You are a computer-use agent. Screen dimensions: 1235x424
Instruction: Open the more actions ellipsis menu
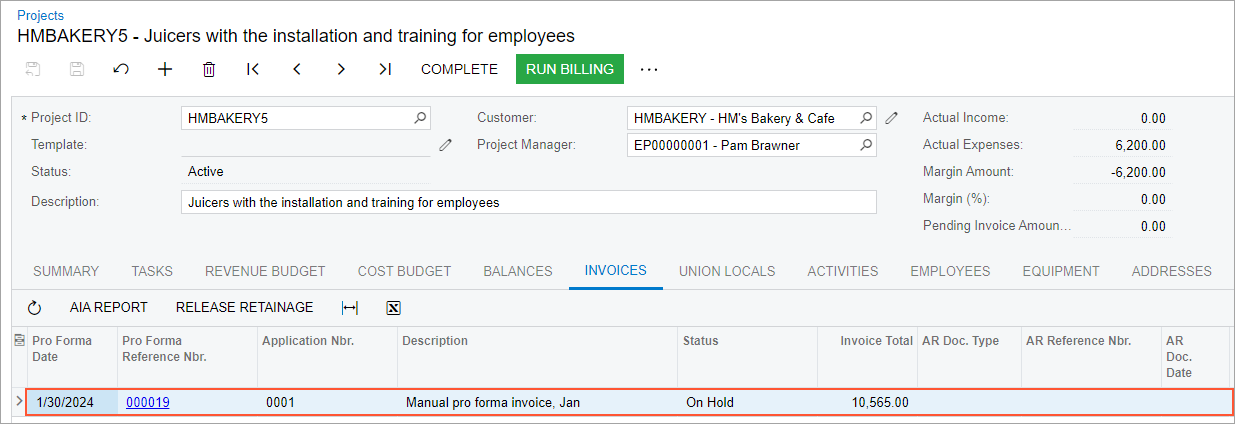click(649, 69)
